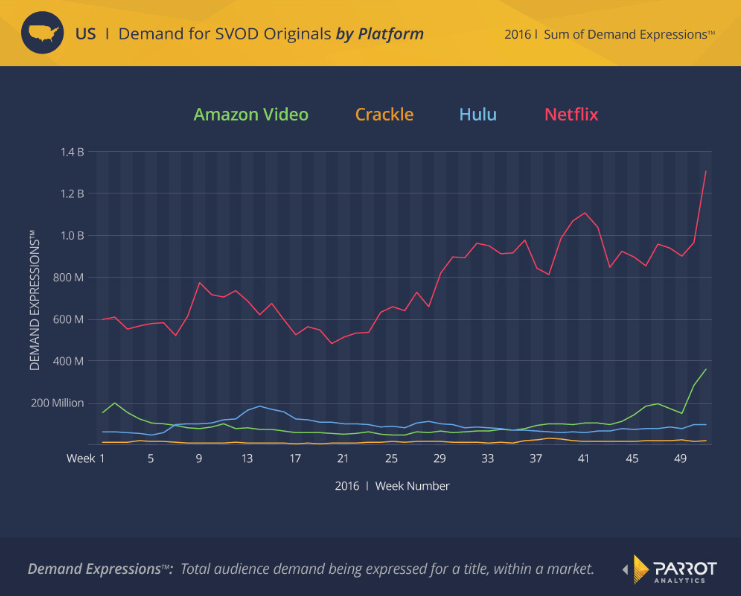The image size is (741, 596).
Task: Toggle the Crackle legend label
Action: click(x=384, y=114)
